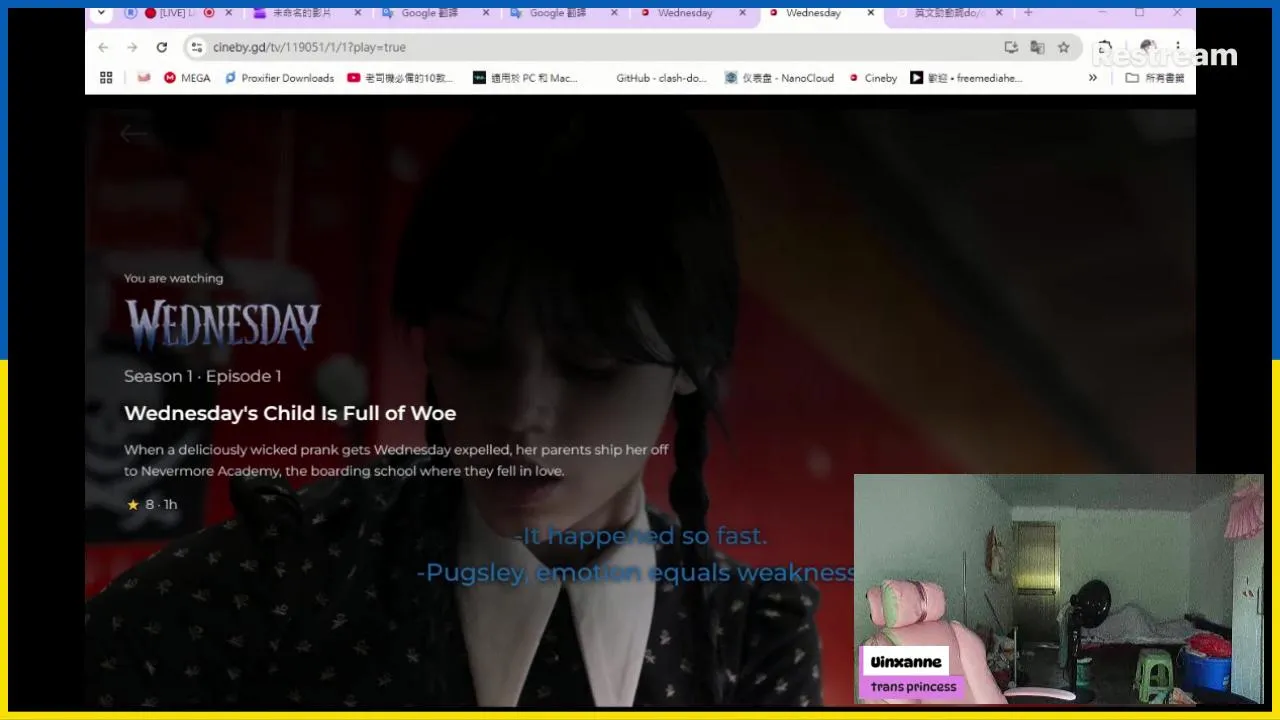
Task: Bookmark this page with the star icon
Action: [x=1063, y=47]
